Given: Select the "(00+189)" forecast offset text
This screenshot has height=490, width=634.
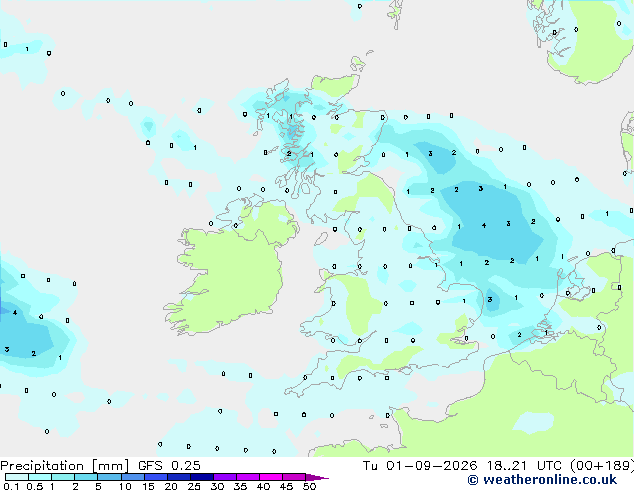Looking at the screenshot, I should (602, 466).
